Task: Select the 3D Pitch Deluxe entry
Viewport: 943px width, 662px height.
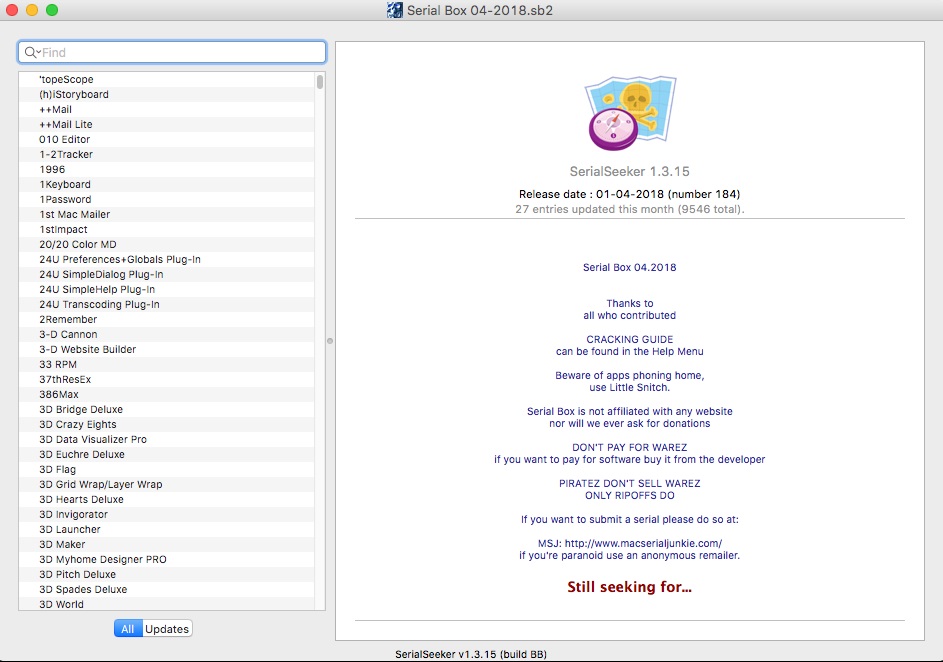Action: 167,575
